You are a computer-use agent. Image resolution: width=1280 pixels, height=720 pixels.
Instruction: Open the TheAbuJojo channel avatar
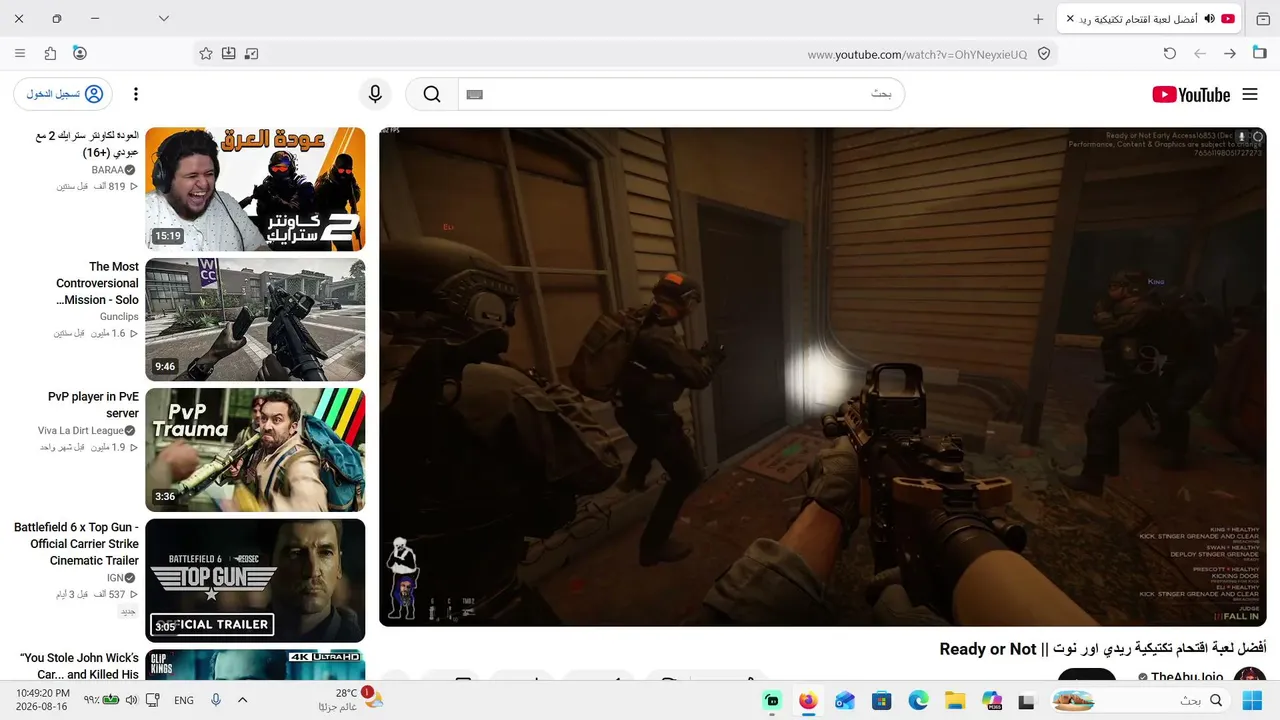pos(1250,676)
